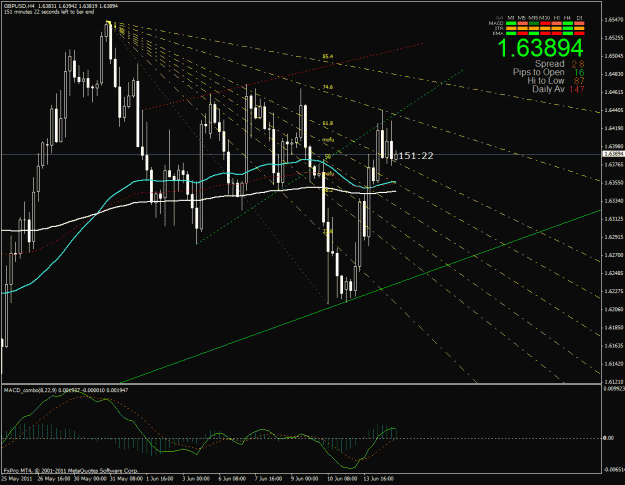This screenshot has width=625, height=485.
Task: Select the 74.6 Fibonacci fan label
Action: pos(328,87)
